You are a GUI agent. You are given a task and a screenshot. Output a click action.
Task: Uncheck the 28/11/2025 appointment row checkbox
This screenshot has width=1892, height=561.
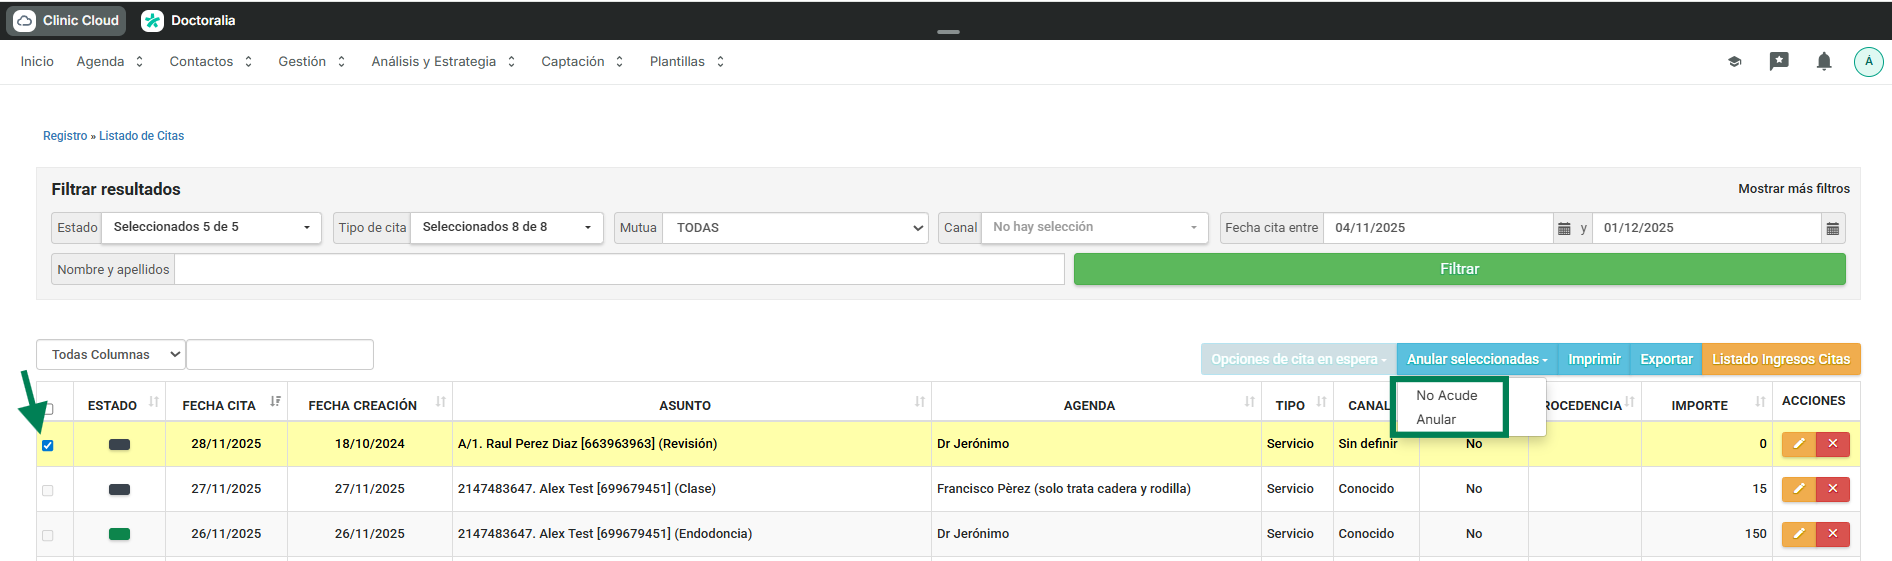pyautogui.click(x=48, y=445)
